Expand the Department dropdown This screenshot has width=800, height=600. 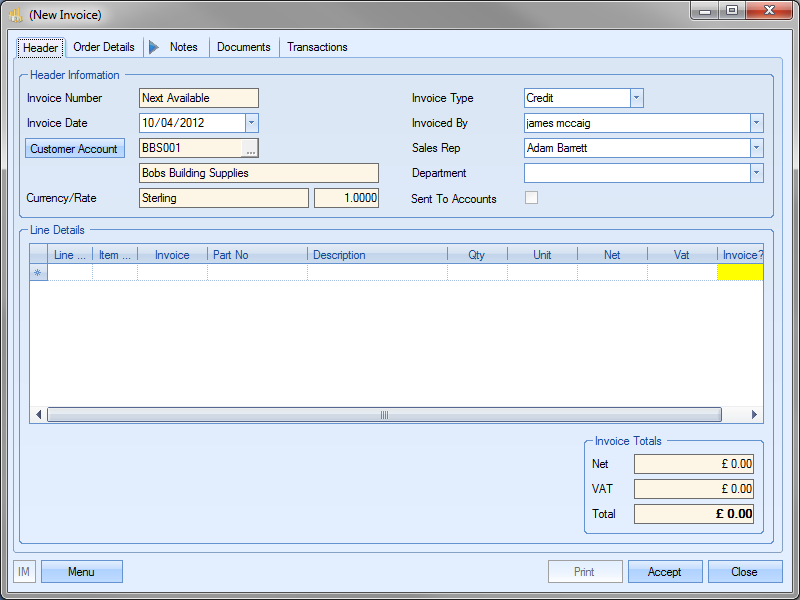[756, 173]
